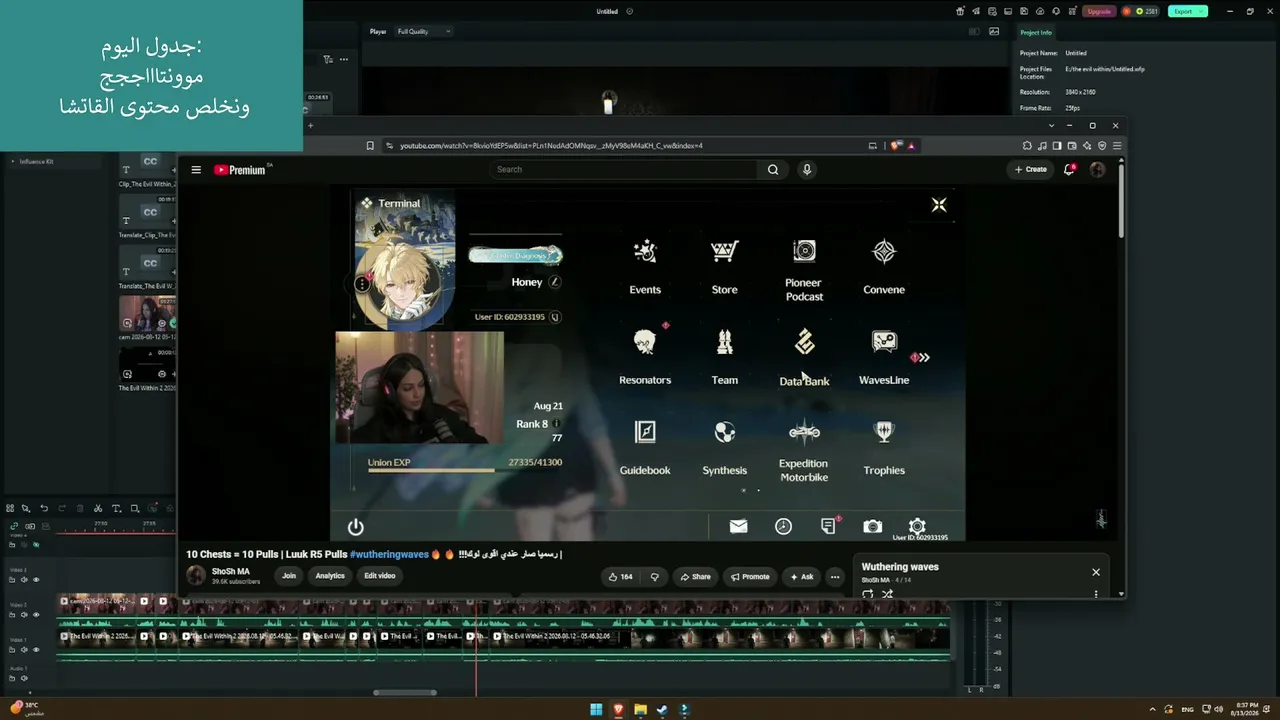The height and width of the screenshot is (720, 1280).
Task: Open the Guidebook icon
Action: (645, 432)
